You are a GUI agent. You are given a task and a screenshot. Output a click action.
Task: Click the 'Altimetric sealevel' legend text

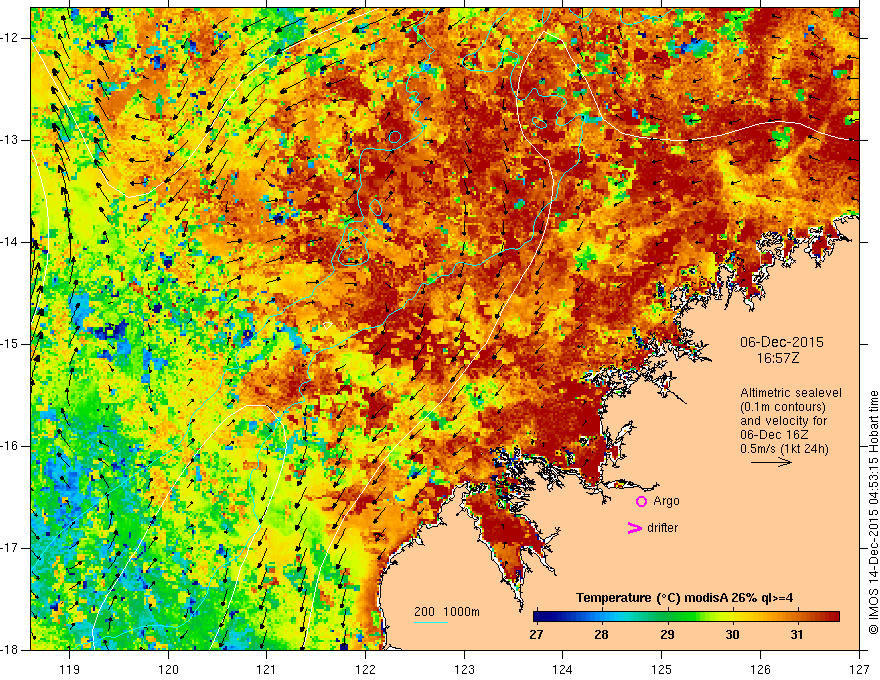(x=791, y=393)
